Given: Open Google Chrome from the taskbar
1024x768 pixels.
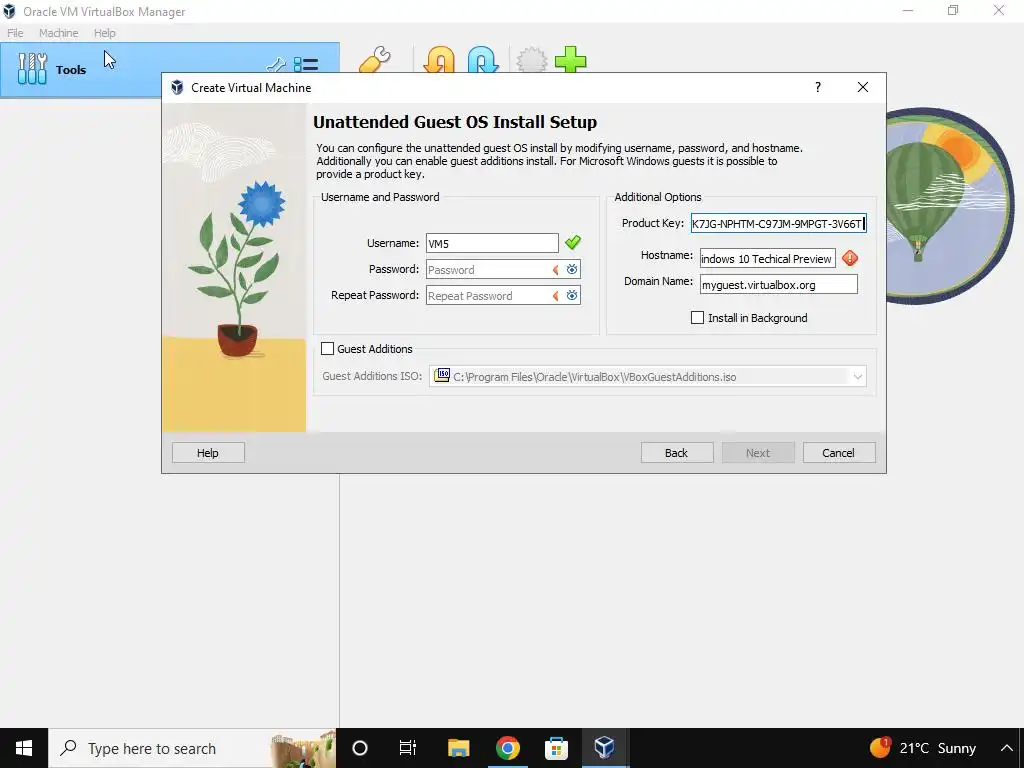Looking at the screenshot, I should (x=507, y=748).
